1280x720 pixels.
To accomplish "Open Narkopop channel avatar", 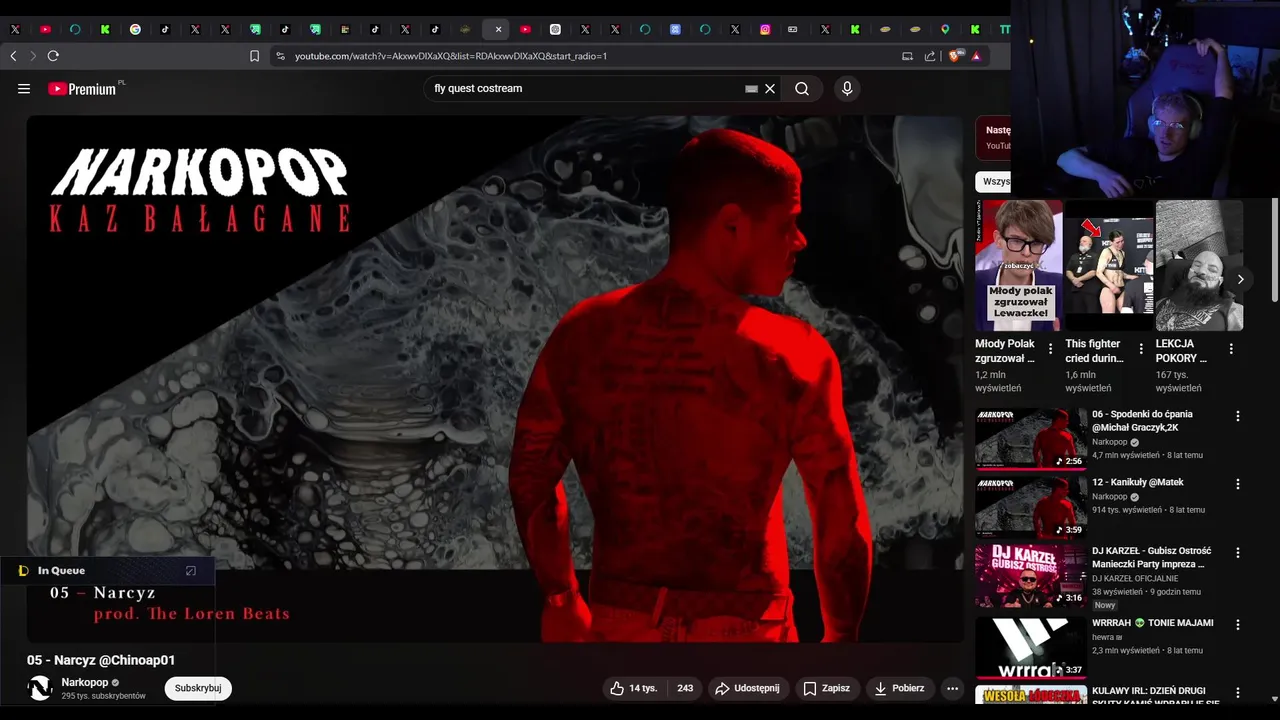I will [40, 688].
